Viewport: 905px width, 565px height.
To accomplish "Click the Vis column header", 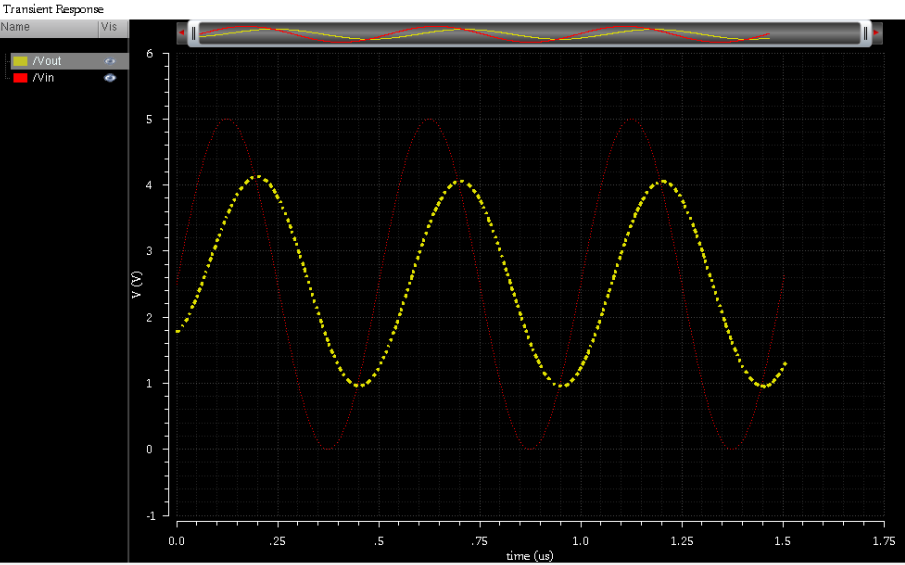I will coord(108,27).
